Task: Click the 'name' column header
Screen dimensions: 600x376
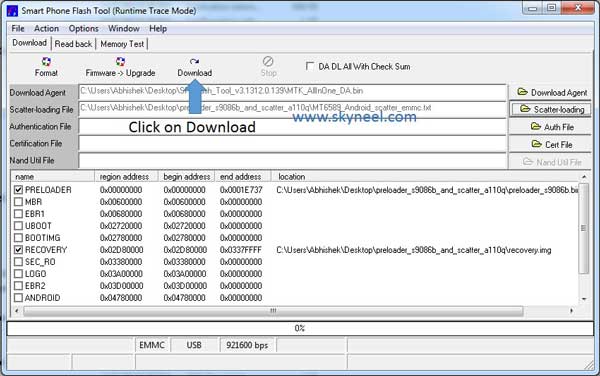Action: click(x=53, y=177)
